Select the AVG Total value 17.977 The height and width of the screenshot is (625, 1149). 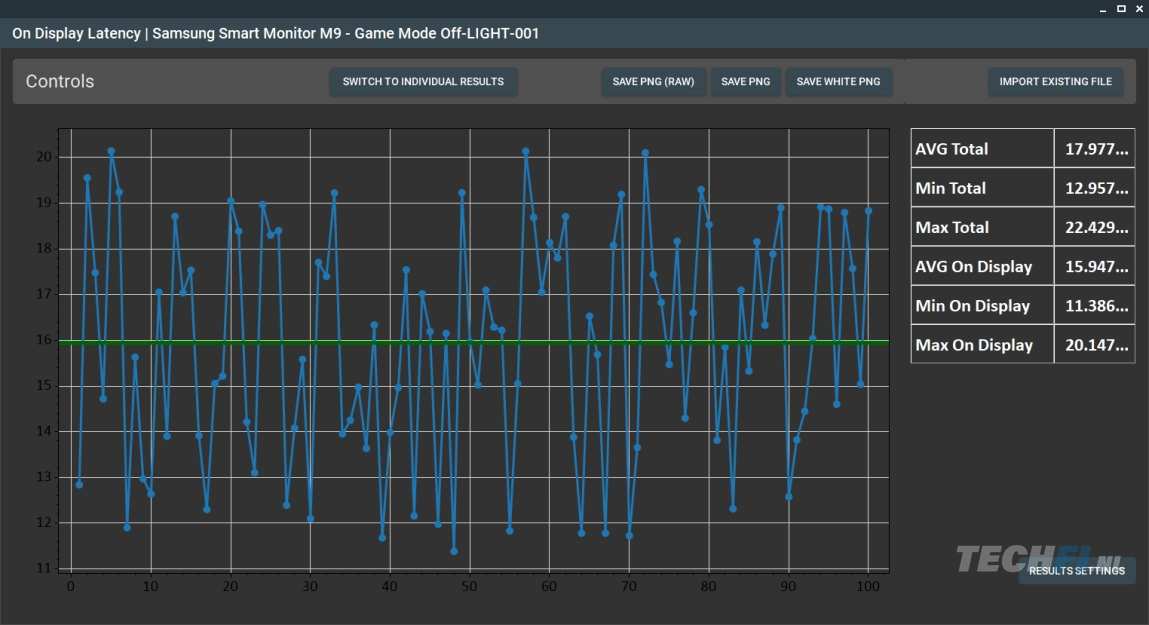point(1095,149)
